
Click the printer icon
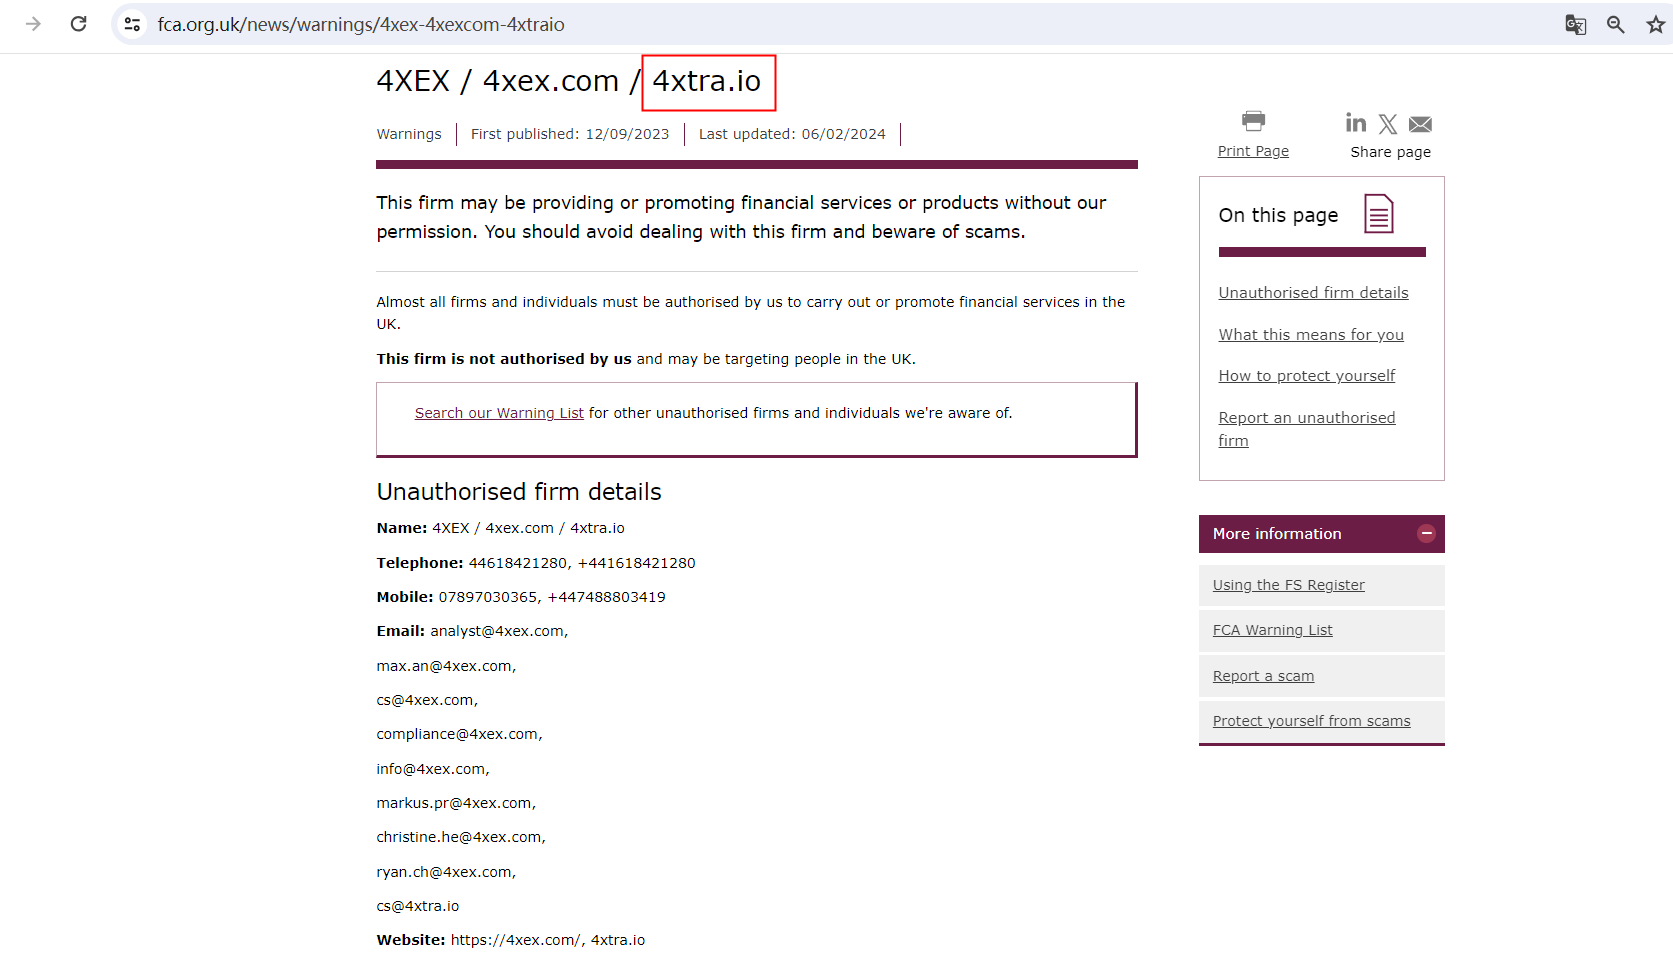click(1253, 121)
